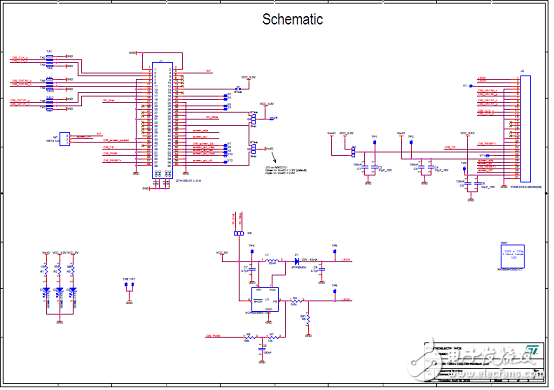The width and height of the screenshot is (554, 390).
Task: Select the right-side connector block
Action: click(525, 129)
